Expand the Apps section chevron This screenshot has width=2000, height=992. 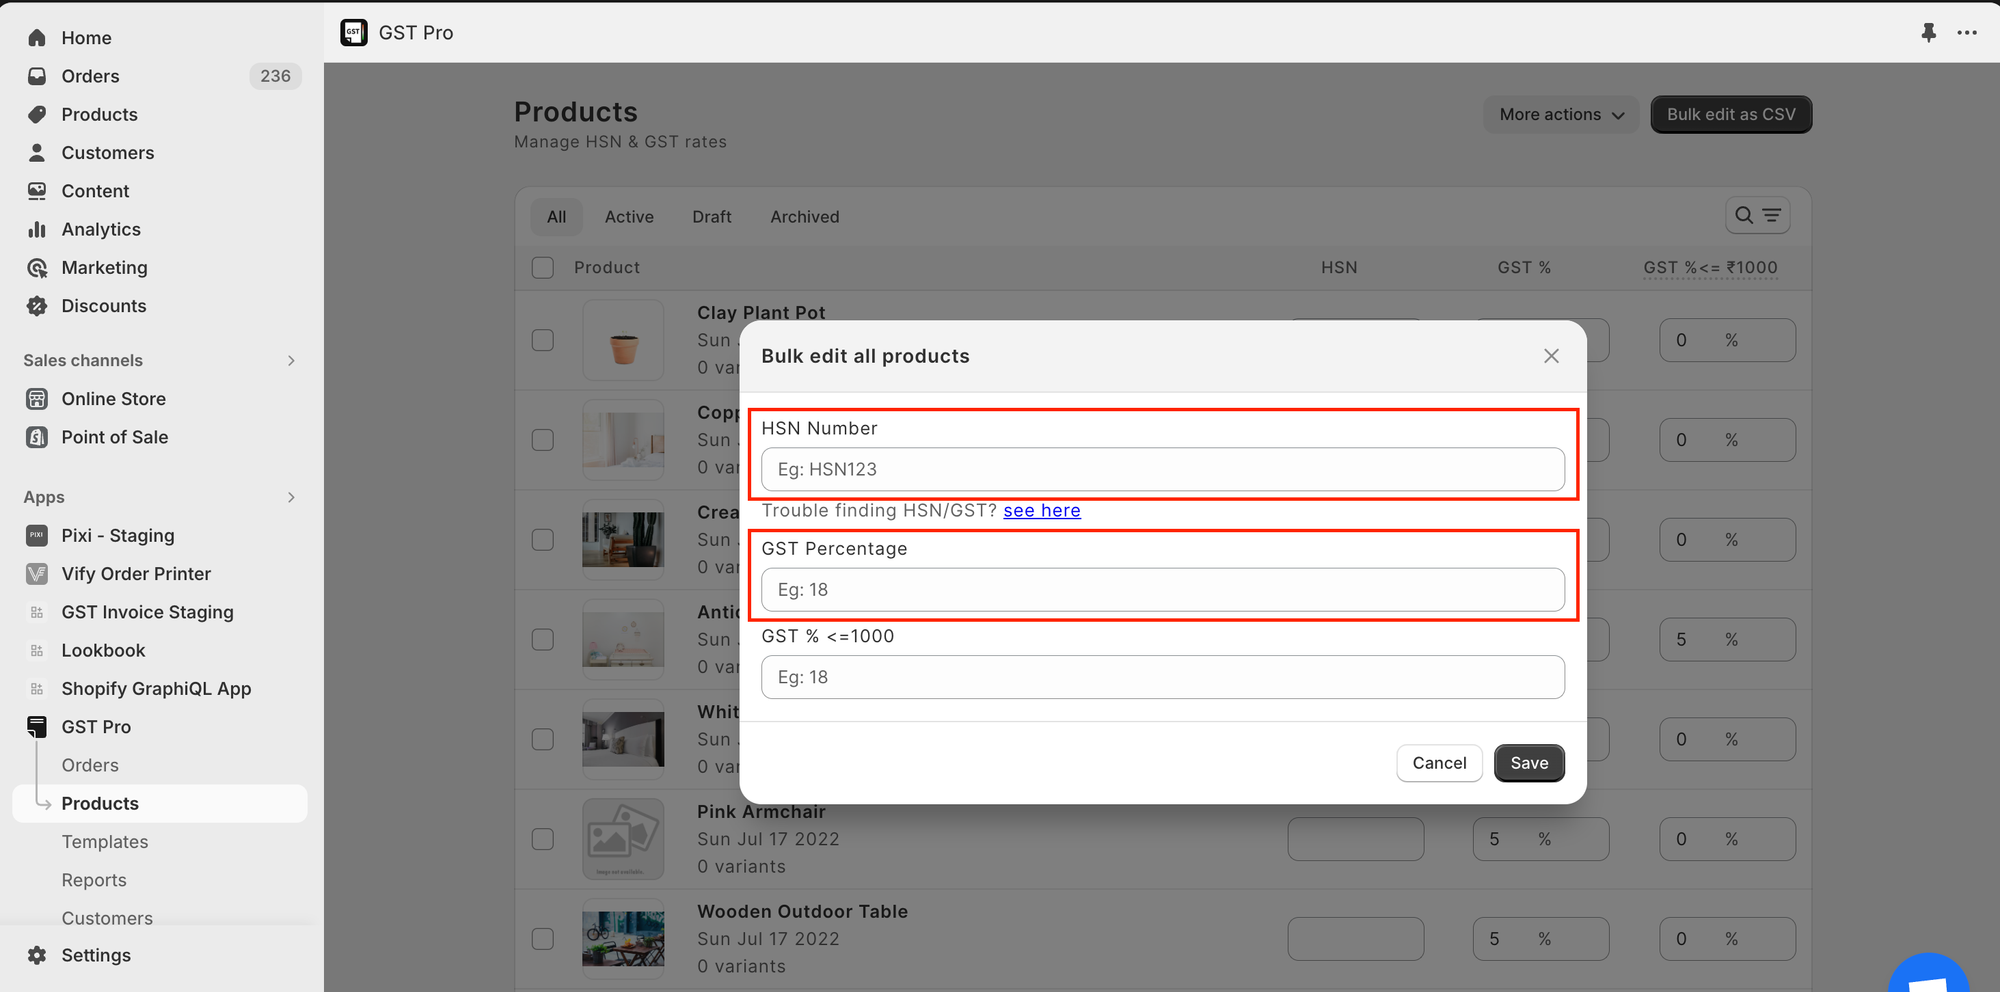point(291,498)
